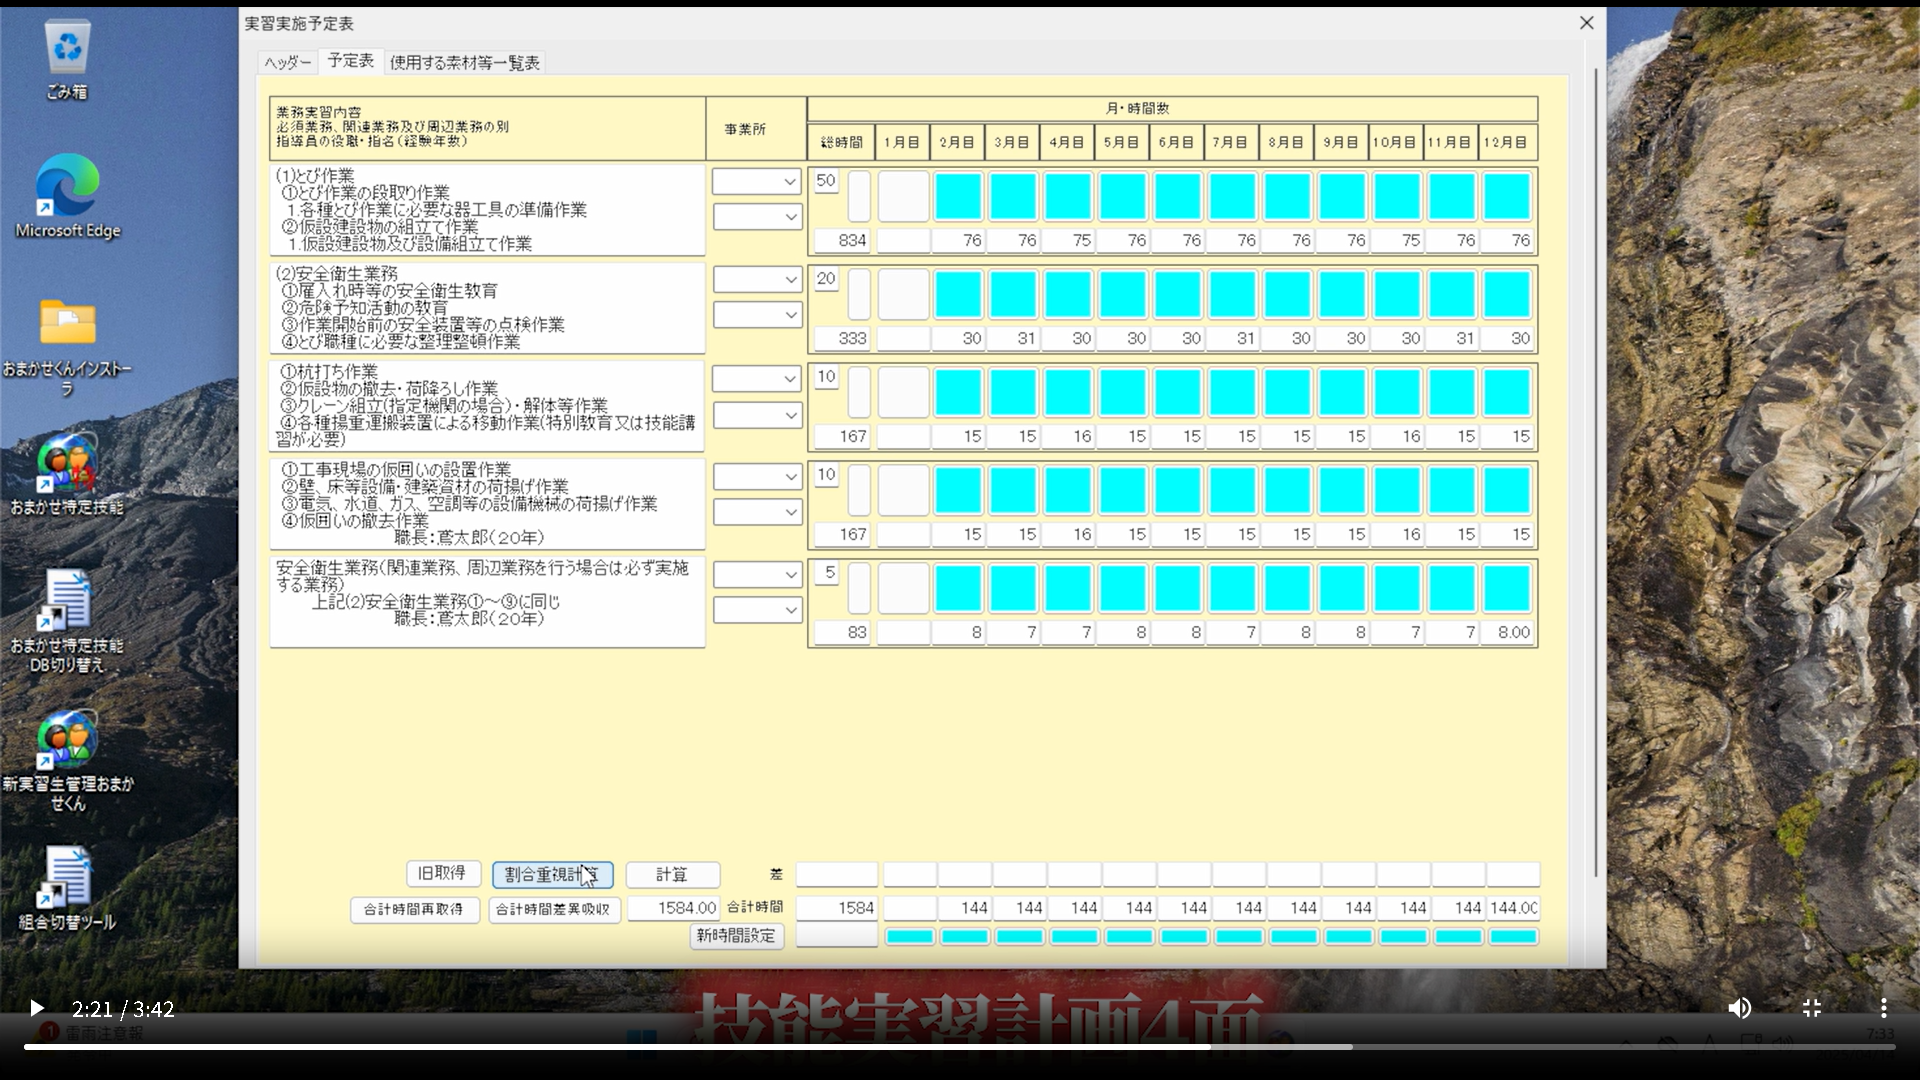The height and width of the screenshot is (1080, 1920).
Task: Open おまかせ特定技能DB切り替え shortcut
Action: pyautogui.click(x=67, y=602)
